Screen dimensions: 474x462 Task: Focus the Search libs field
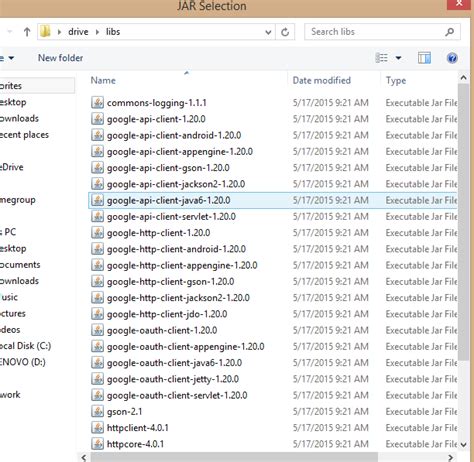(382, 32)
